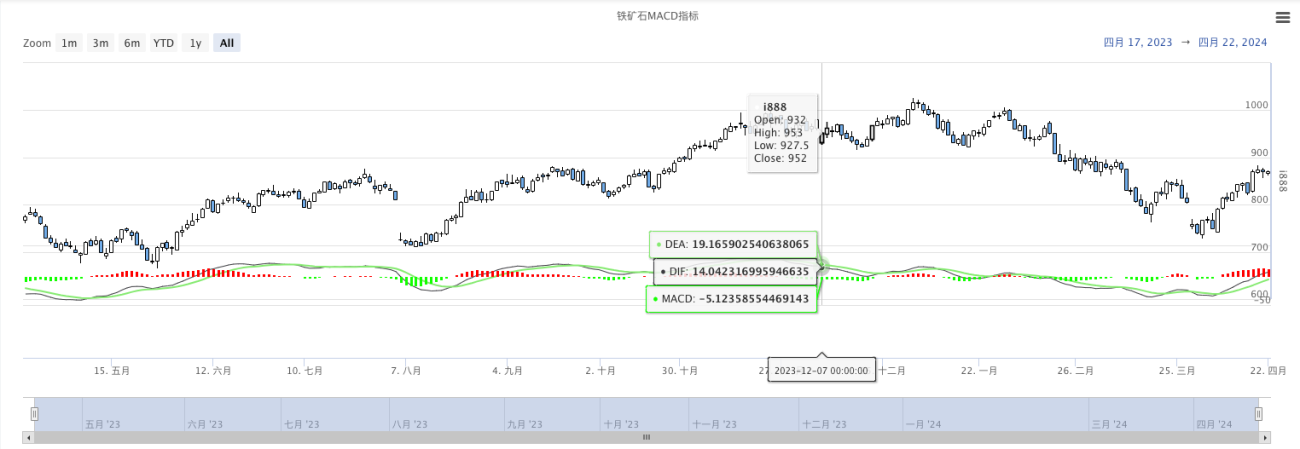Click the 800 price axis label
This screenshot has width=1300, height=449.
pyautogui.click(x=1260, y=199)
